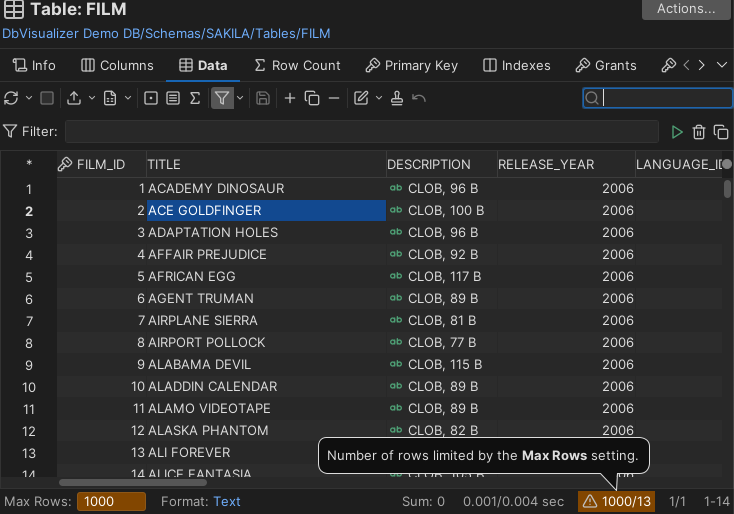Click the reload data icon
734x514 pixels.
[11, 98]
